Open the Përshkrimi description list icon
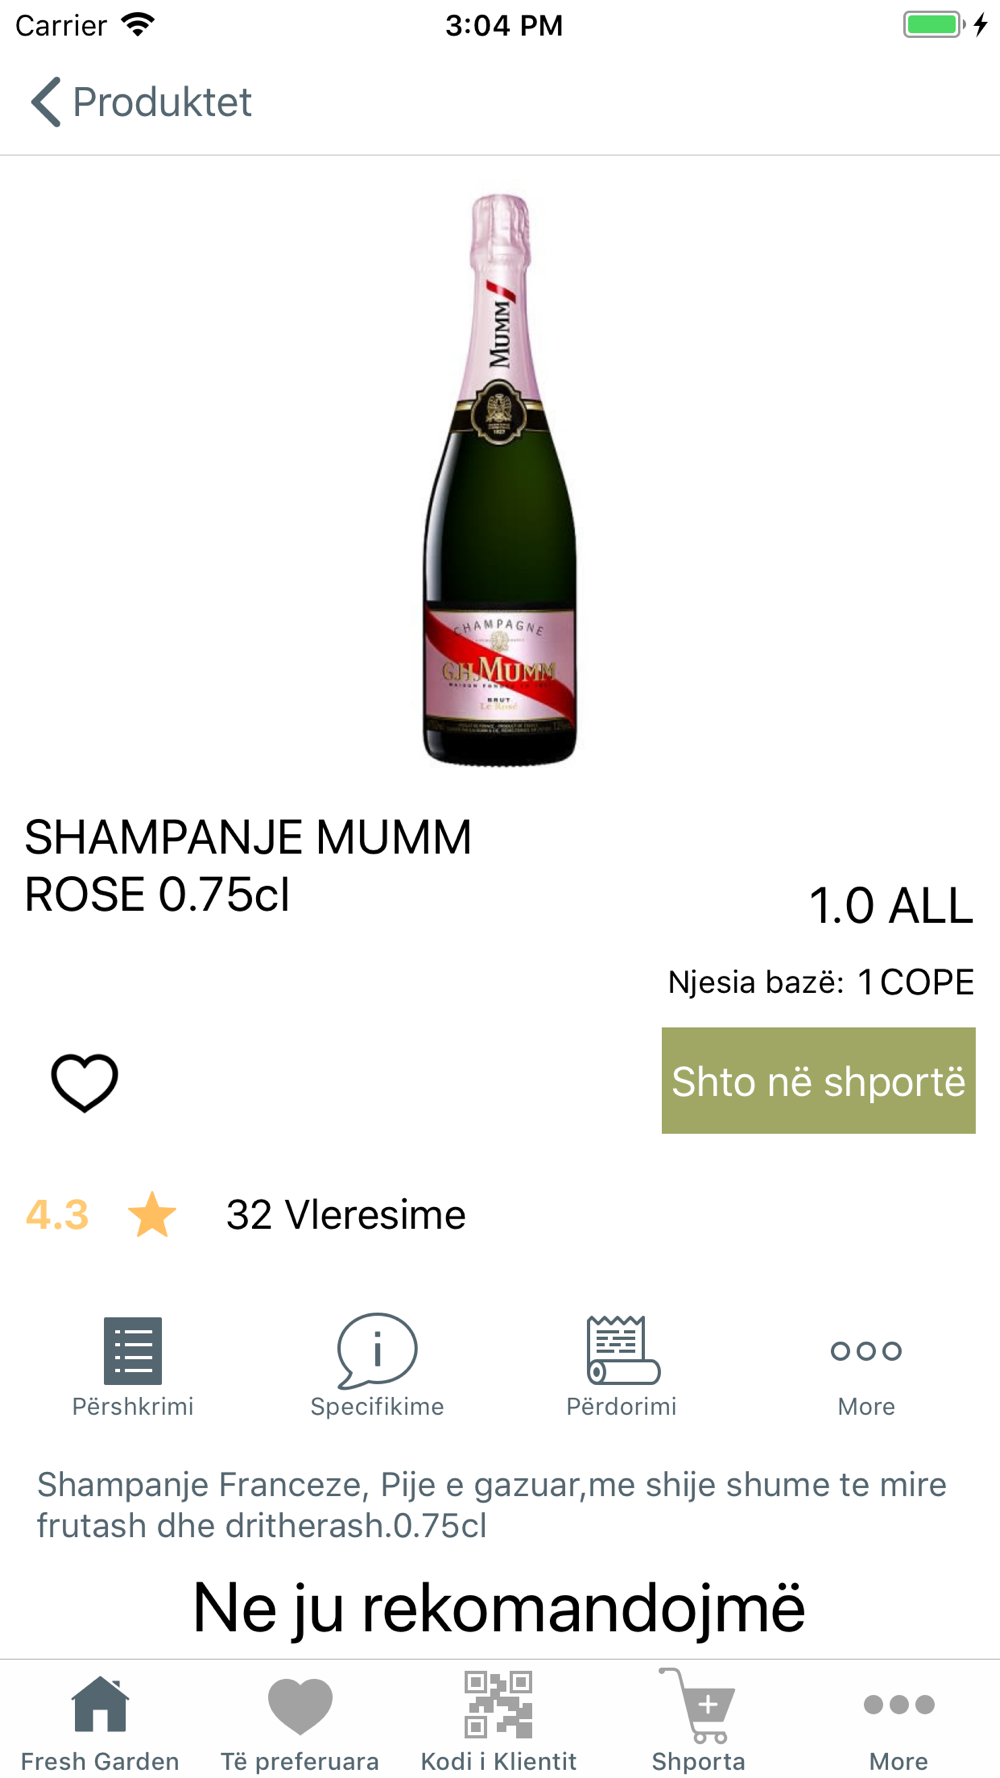Image resolution: width=1000 pixels, height=1778 pixels. click(133, 1350)
